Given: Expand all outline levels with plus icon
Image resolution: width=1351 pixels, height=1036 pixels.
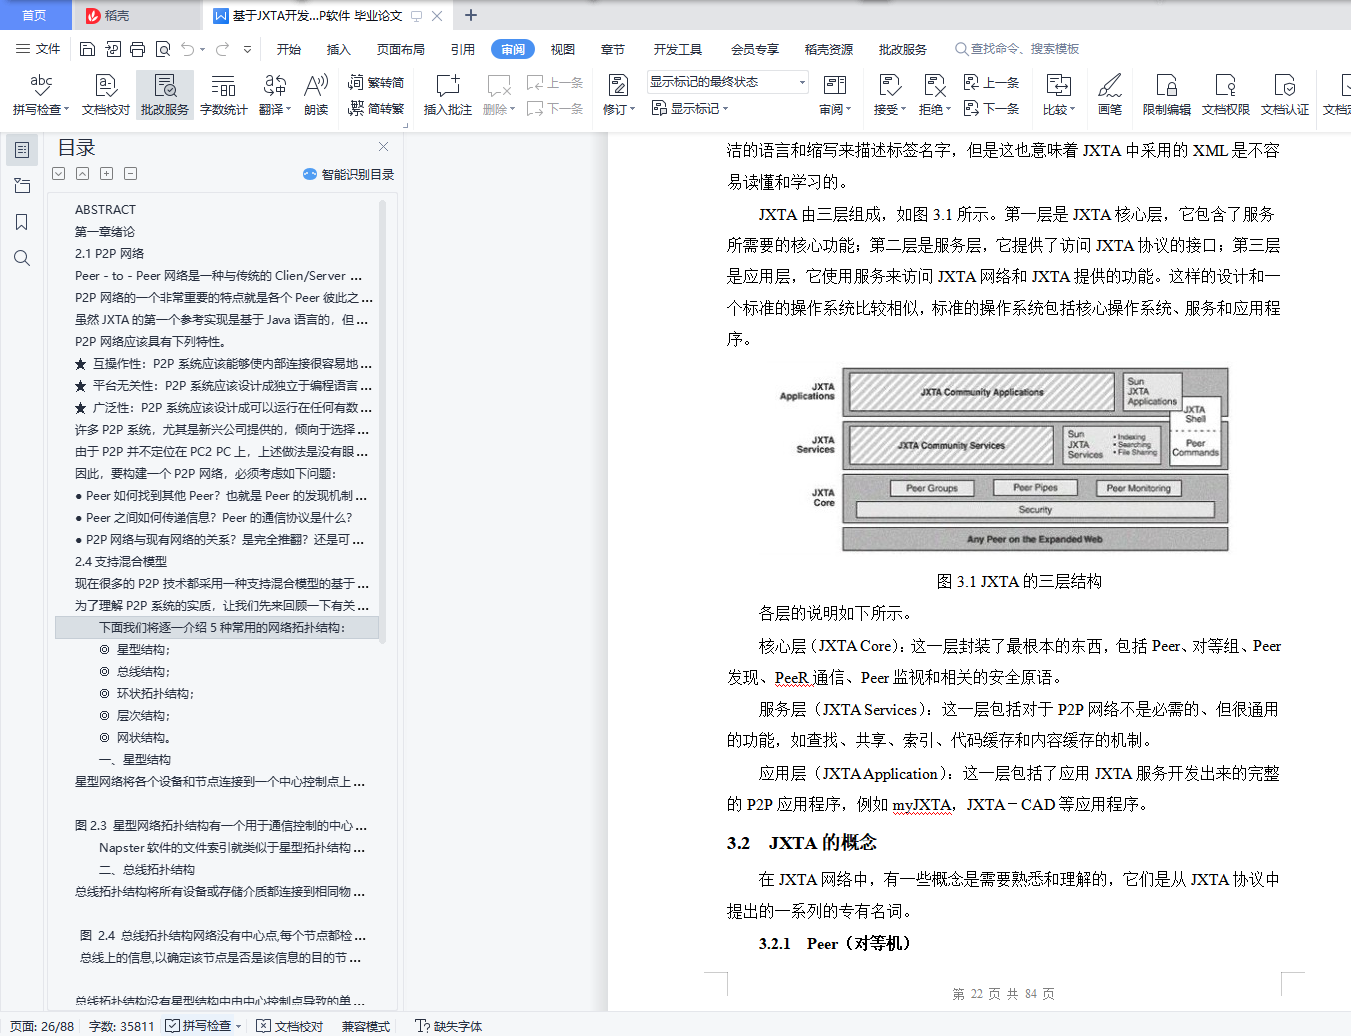Looking at the screenshot, I should click(x=107, y=174).
